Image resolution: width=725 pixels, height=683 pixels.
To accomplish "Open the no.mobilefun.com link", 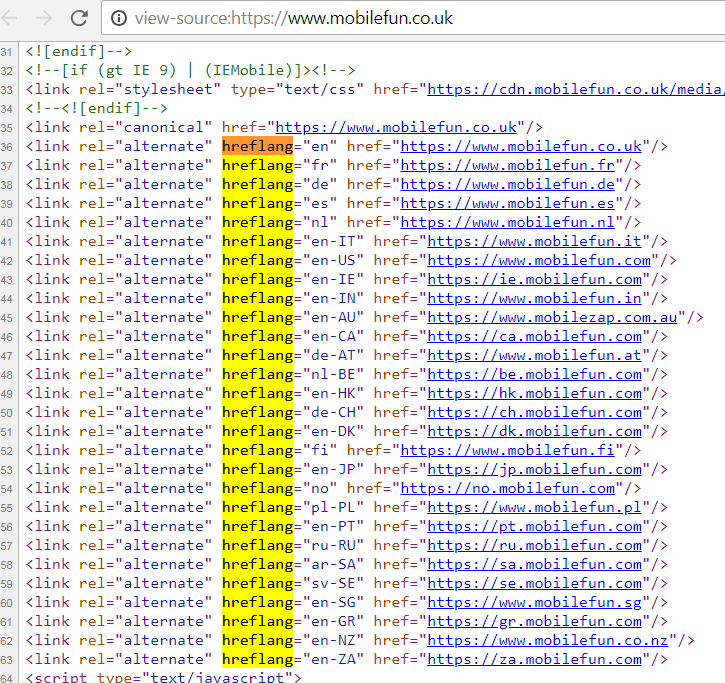I will pos(508,488).
